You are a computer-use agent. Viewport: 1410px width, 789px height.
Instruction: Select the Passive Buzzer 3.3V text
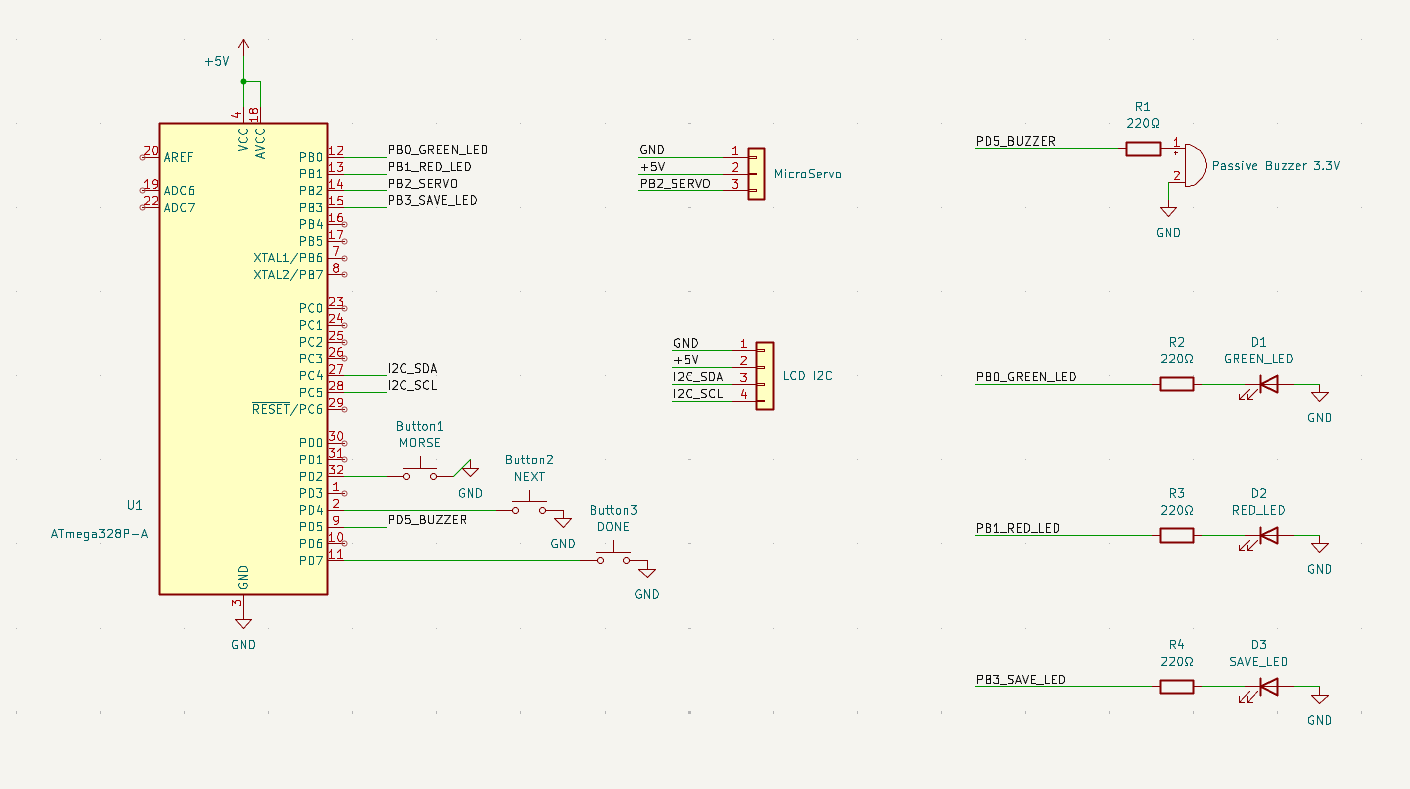[x=1275, y=166]
